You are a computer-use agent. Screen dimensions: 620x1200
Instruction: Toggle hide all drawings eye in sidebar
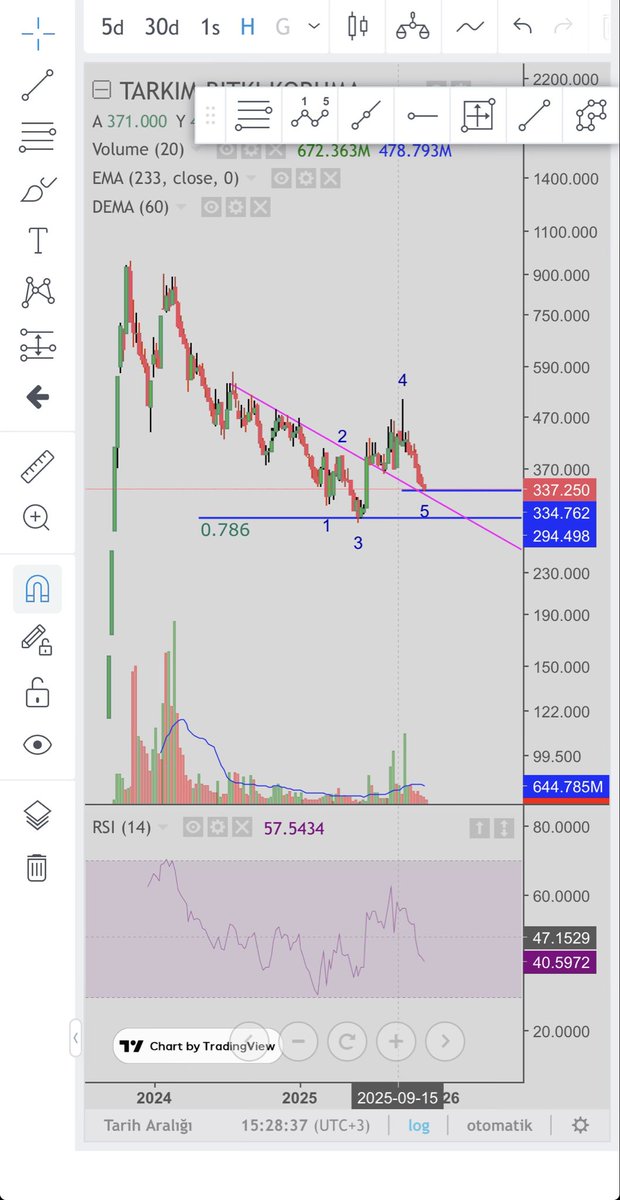point(37,744)
